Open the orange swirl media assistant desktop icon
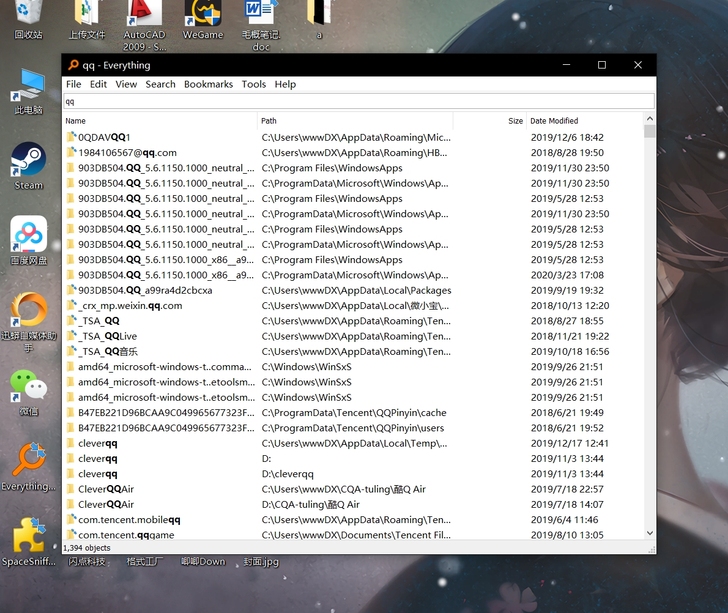The image size is (728, 613). coord(28,320)
